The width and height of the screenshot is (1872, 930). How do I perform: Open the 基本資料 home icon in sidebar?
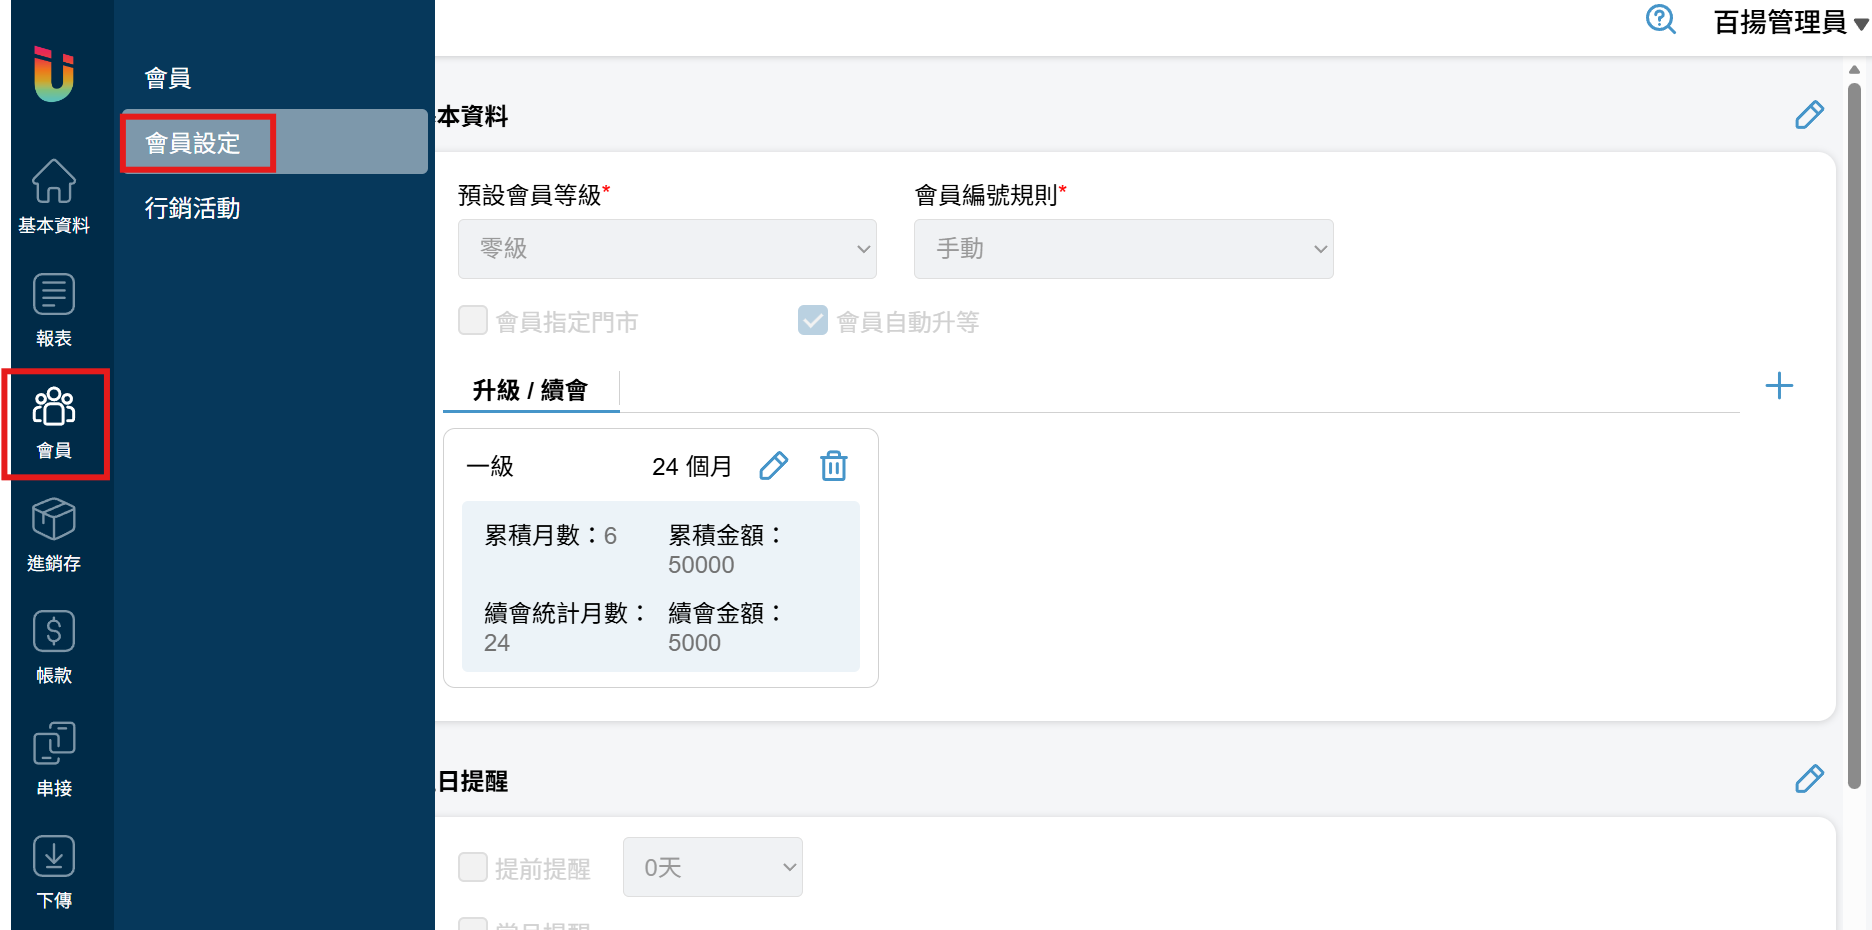pyautogui.click(x=54, y=196)
